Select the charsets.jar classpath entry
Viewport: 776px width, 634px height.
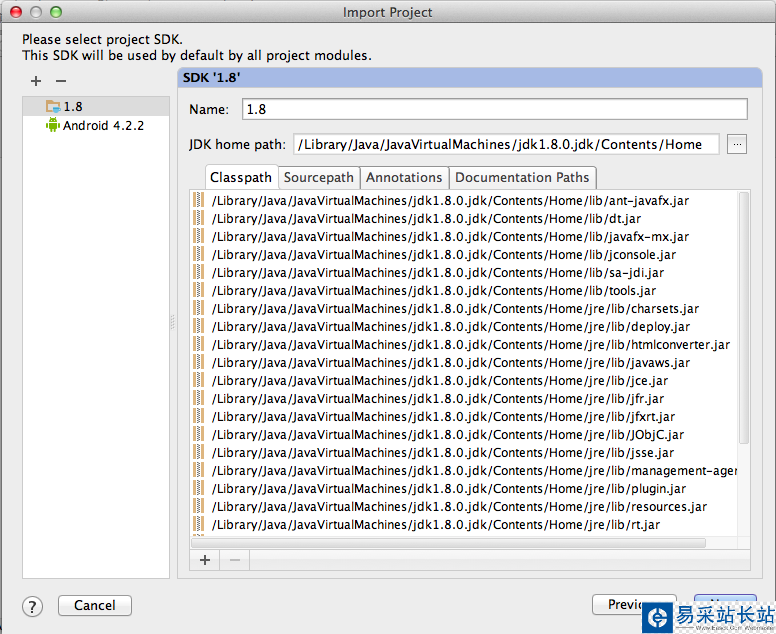(x=455, y=309)
